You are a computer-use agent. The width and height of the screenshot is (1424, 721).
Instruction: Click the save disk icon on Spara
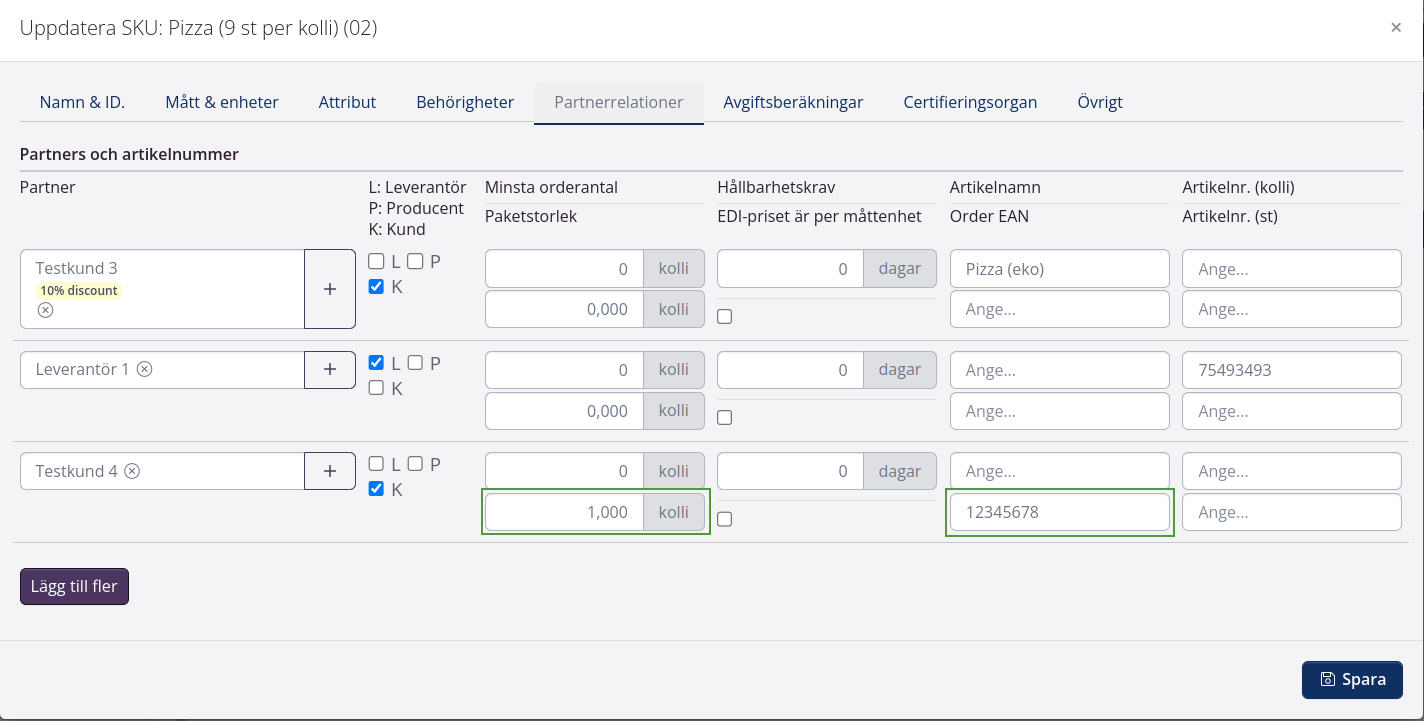coord(1330,679)
